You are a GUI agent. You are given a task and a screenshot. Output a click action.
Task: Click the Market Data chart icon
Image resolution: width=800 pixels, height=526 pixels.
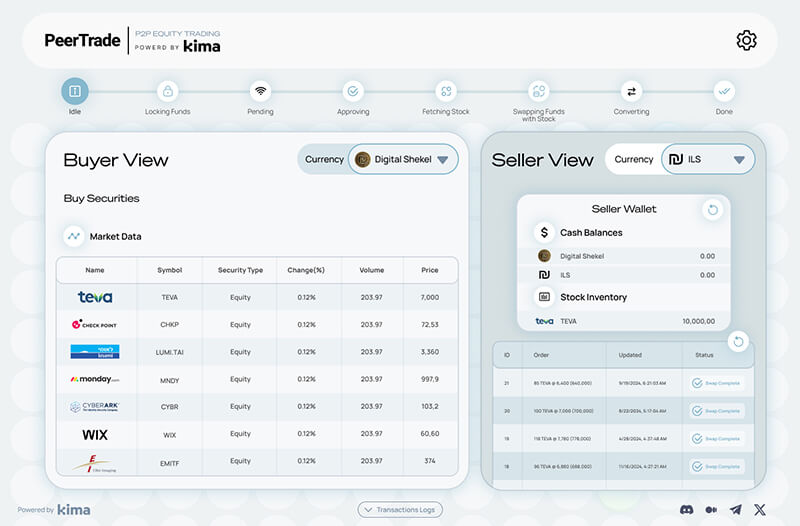[x=74, y=236]
